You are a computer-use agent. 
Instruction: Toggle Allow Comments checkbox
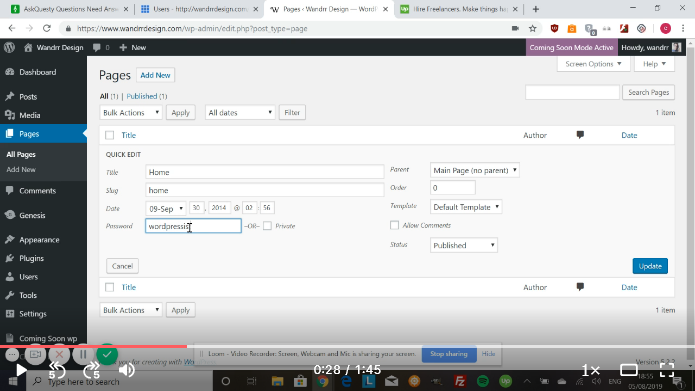[x=394, y=225]
